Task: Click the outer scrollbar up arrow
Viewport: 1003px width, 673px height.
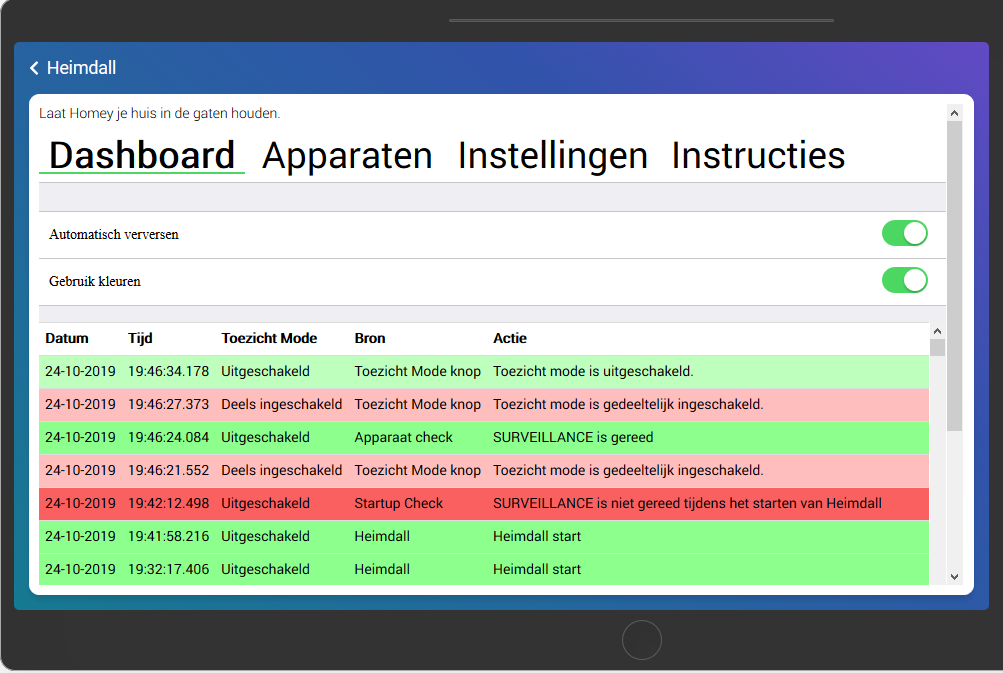Action: 954,113
